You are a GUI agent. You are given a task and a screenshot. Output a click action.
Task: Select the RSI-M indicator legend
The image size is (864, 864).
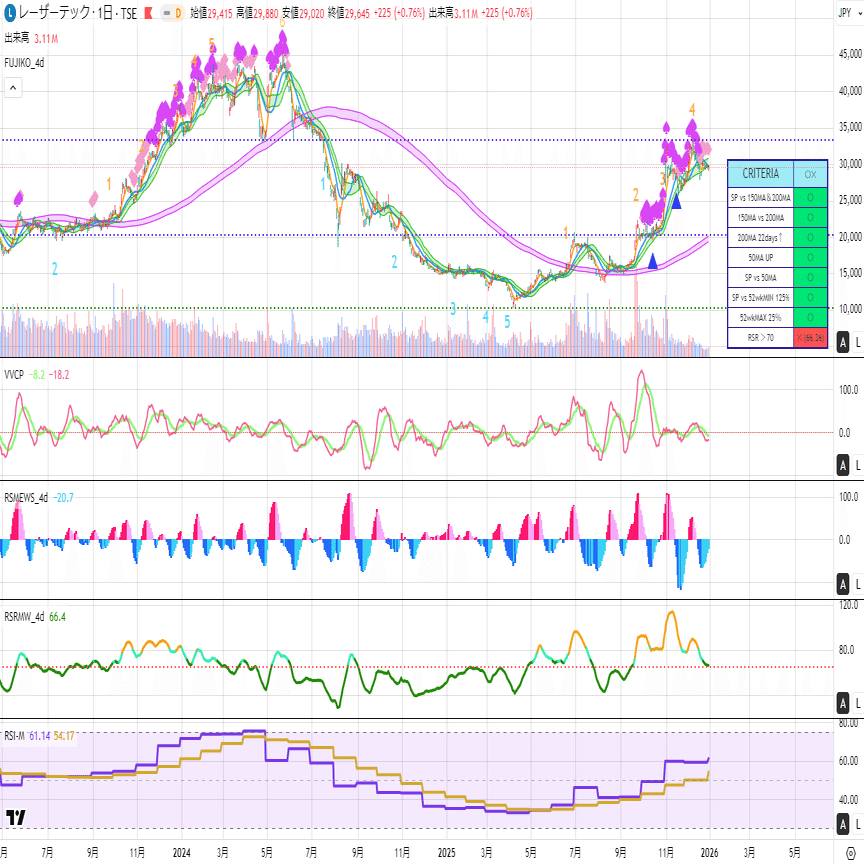pyautogui.click(x=14, y=736)
